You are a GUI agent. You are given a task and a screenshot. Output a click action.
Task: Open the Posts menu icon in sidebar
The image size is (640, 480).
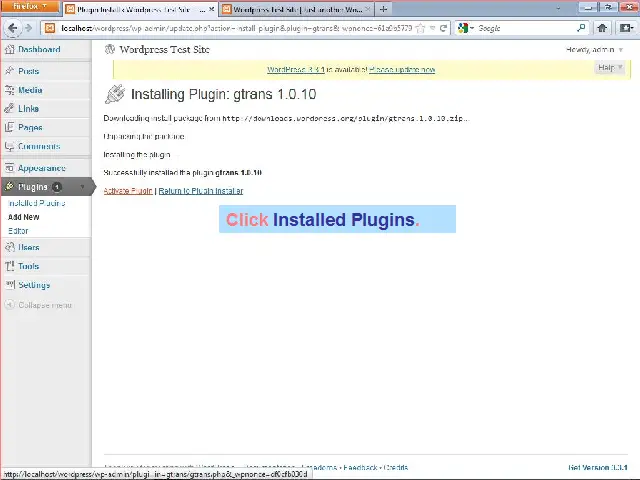click(9, 71)
